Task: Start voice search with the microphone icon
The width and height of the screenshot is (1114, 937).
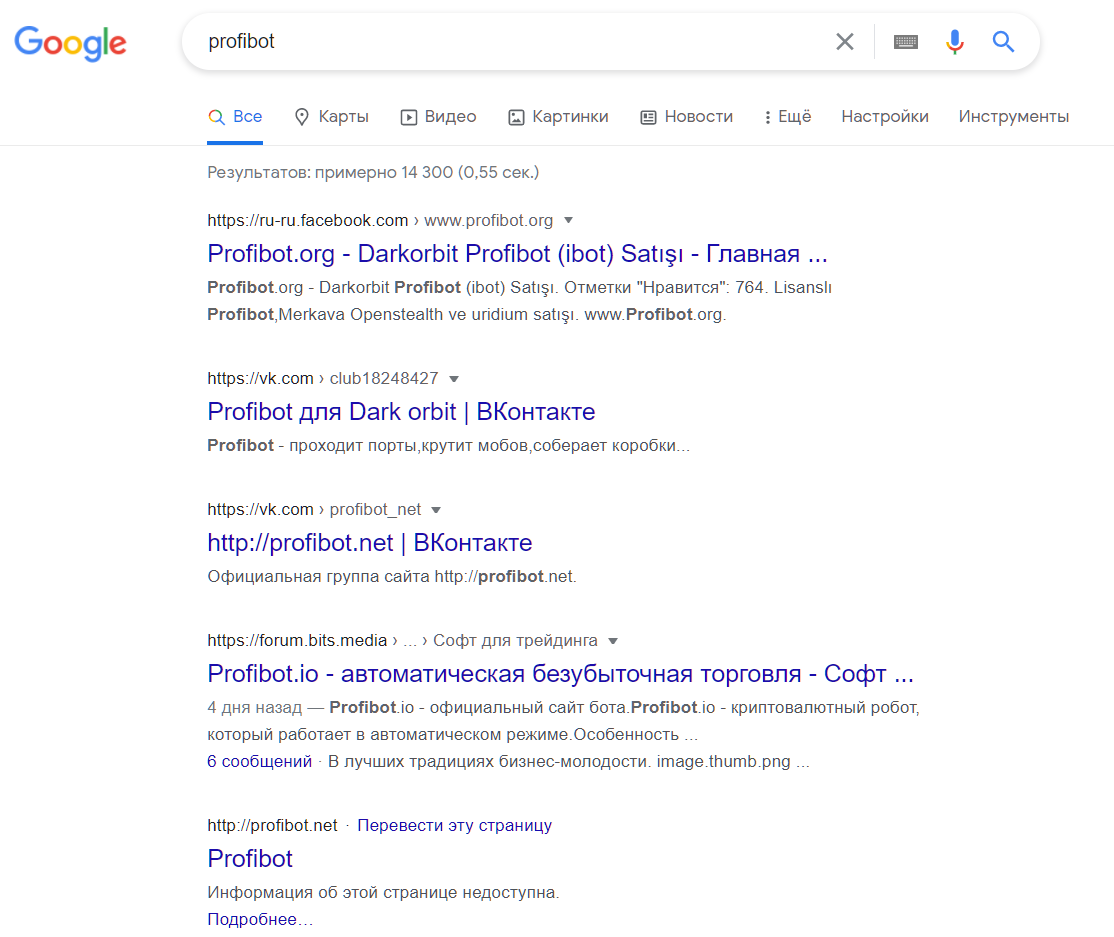Action: click(x=954, y=42)
